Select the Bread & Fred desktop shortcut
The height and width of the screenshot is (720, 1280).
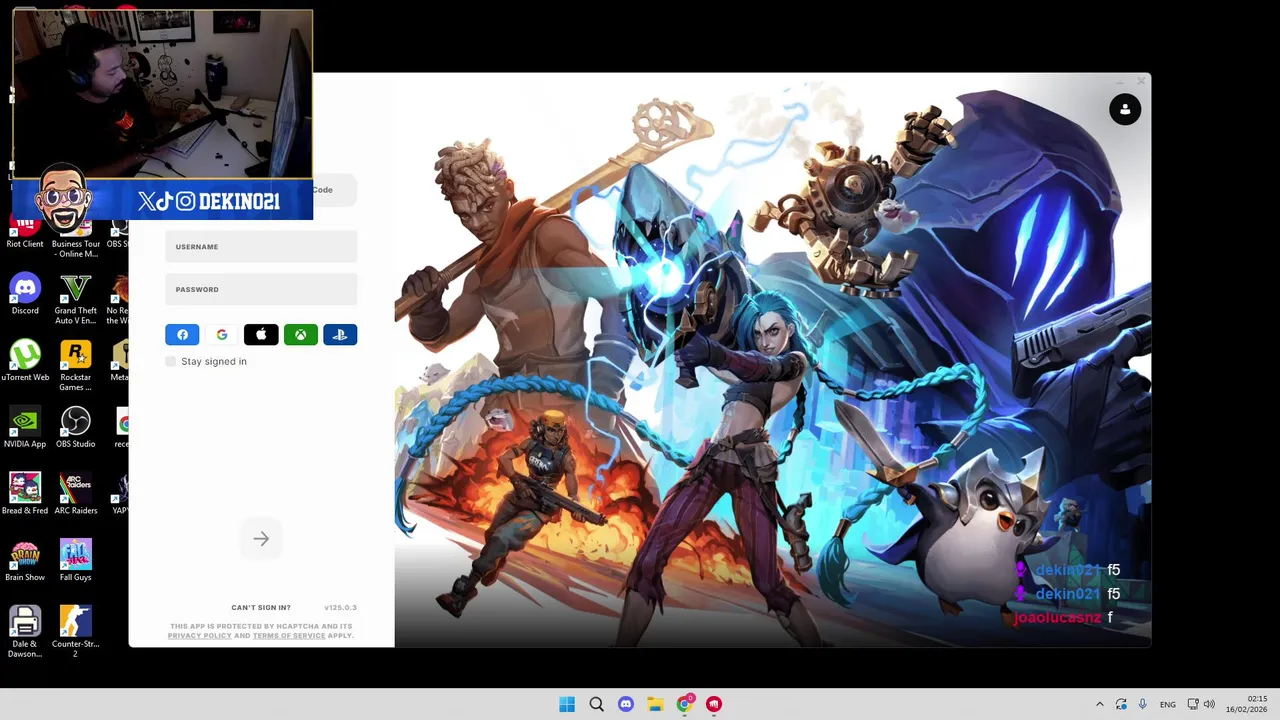click(25, 494)
